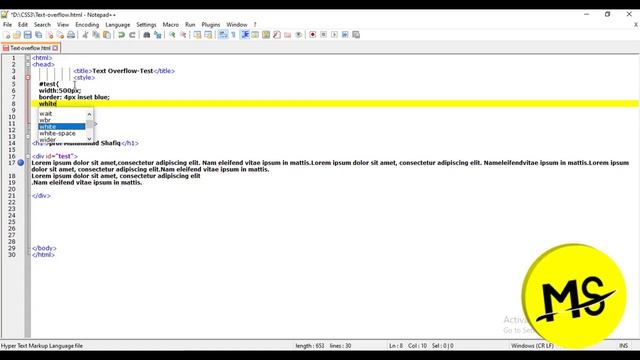Open the Plugins menu
This screenshot has height=360, width=640.
click(x=211, y=25)
